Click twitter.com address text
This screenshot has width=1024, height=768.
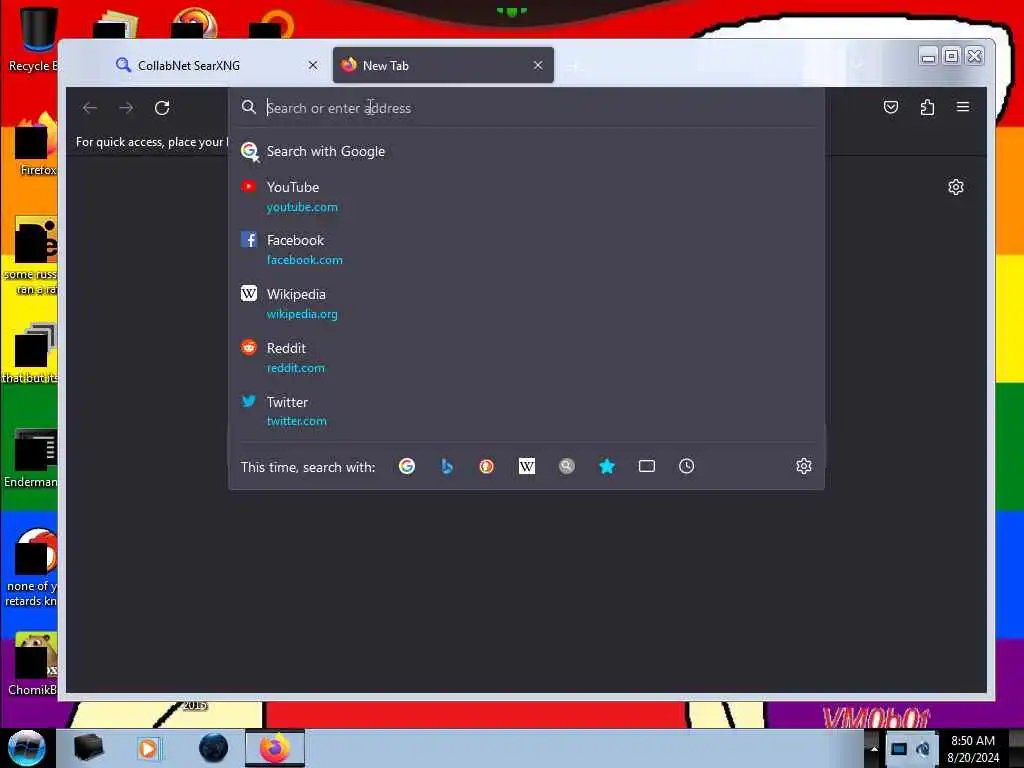point(296,421)
